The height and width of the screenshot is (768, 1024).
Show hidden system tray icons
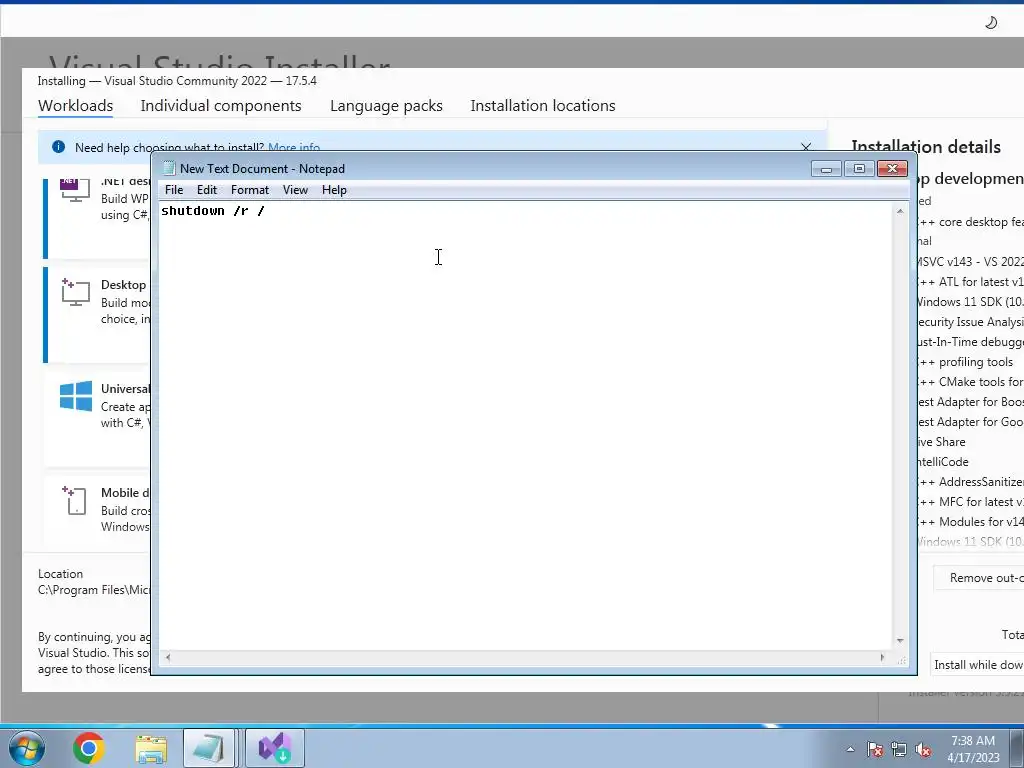click(850, 749)
